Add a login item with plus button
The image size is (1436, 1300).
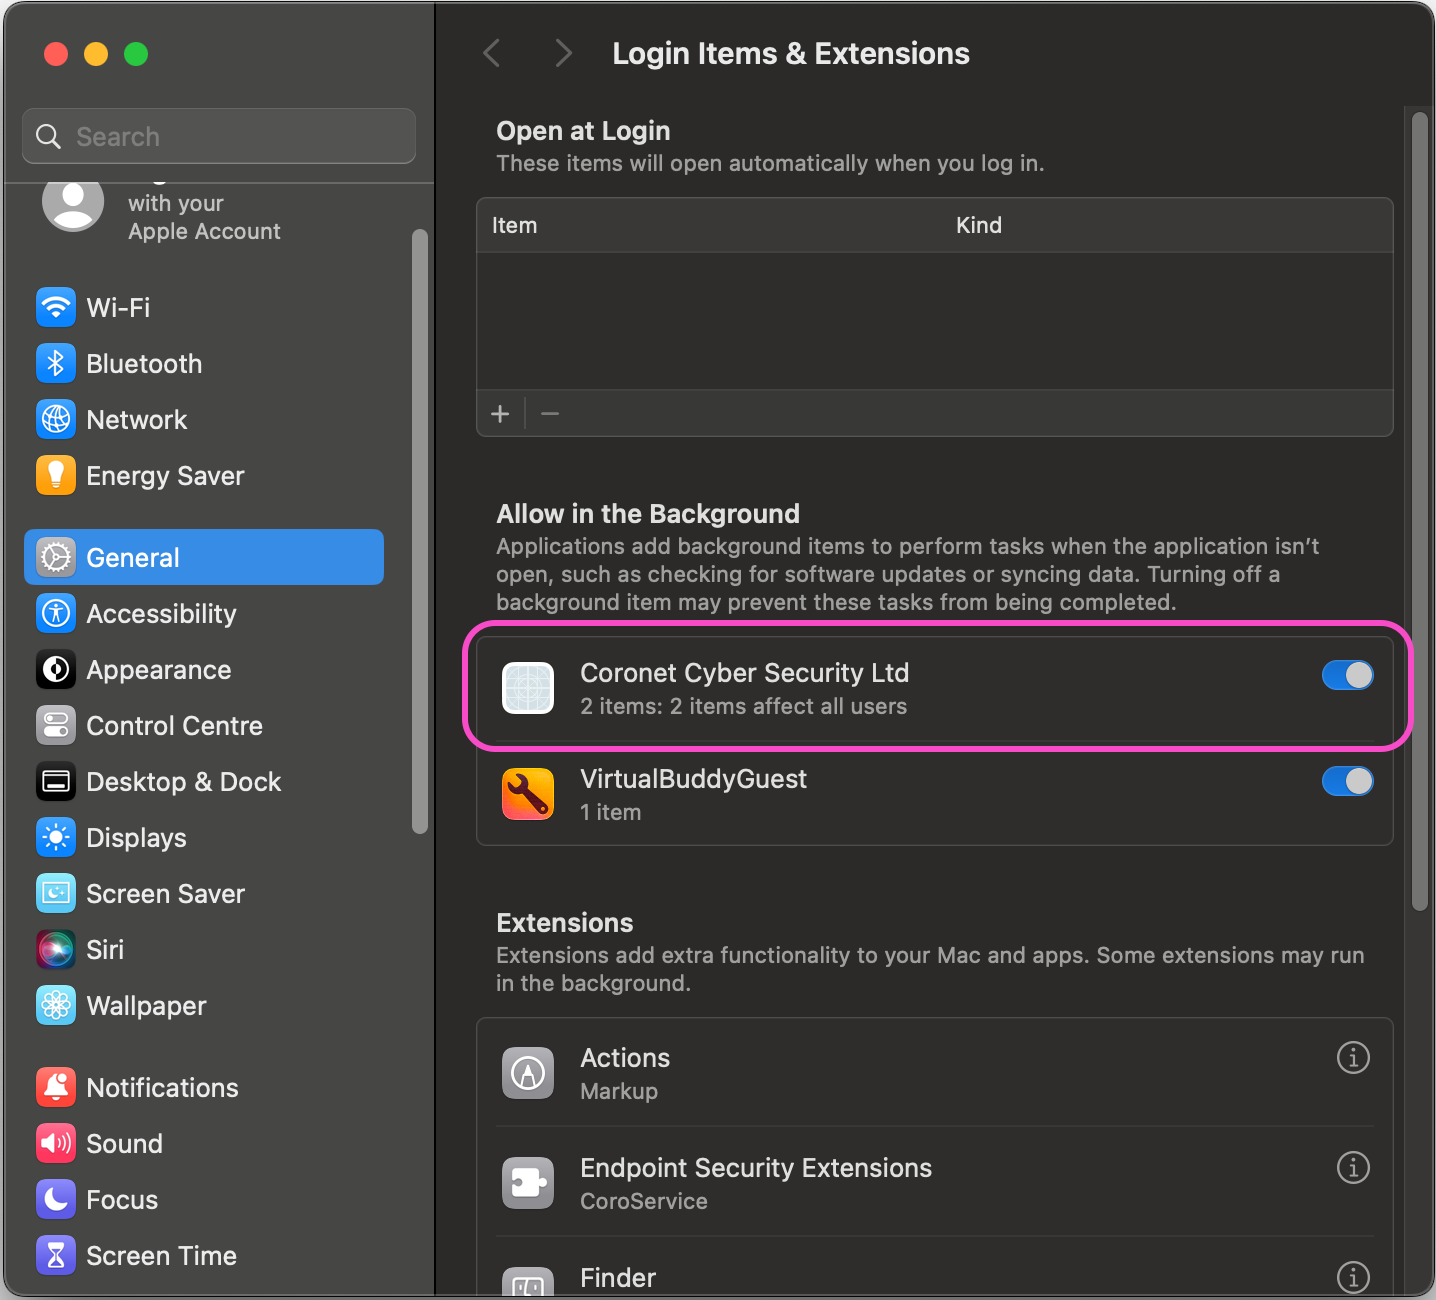click(x=500, y=413)
